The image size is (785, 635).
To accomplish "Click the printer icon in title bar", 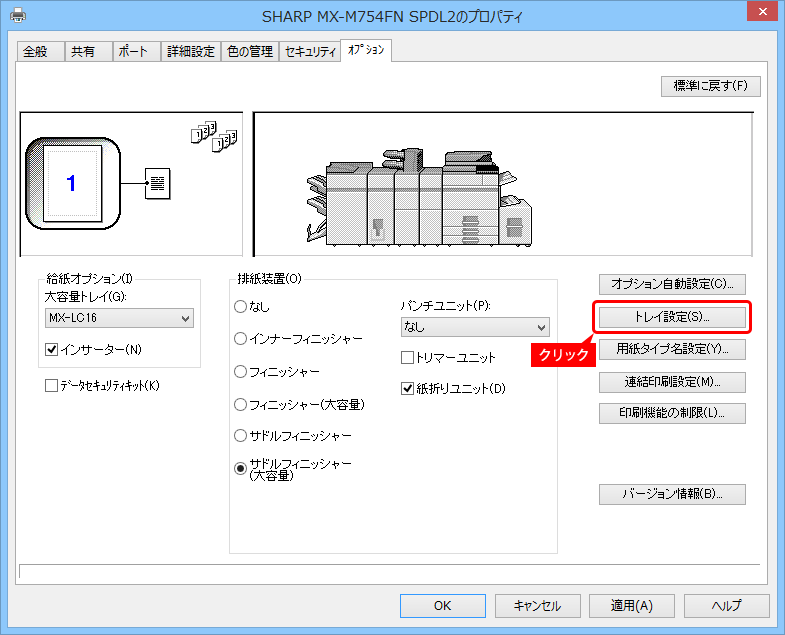I will point(18,16).
